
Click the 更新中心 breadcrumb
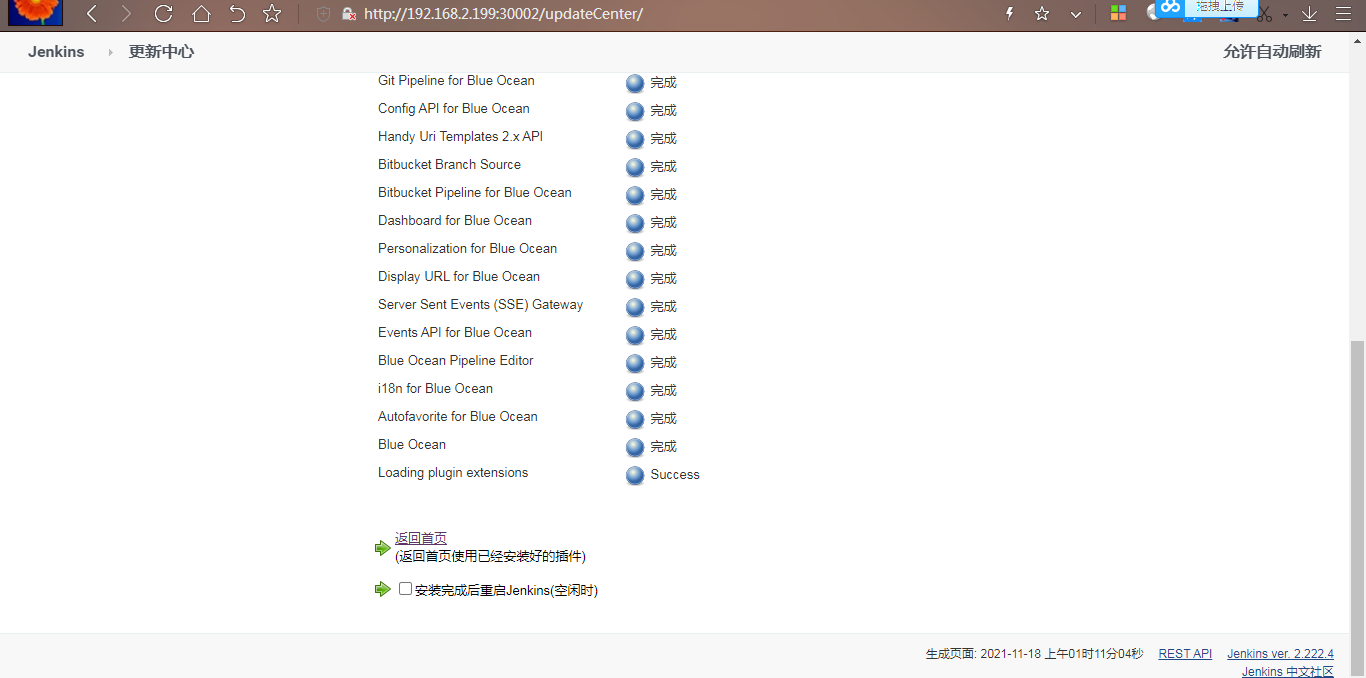pyautogui.click(x=161, y=52)
